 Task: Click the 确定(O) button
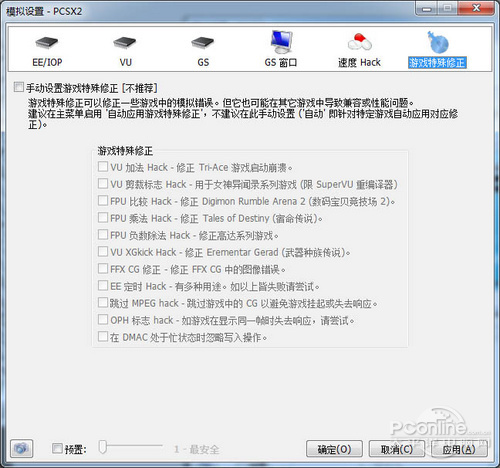pyautogui.click(x=334, y=449)
